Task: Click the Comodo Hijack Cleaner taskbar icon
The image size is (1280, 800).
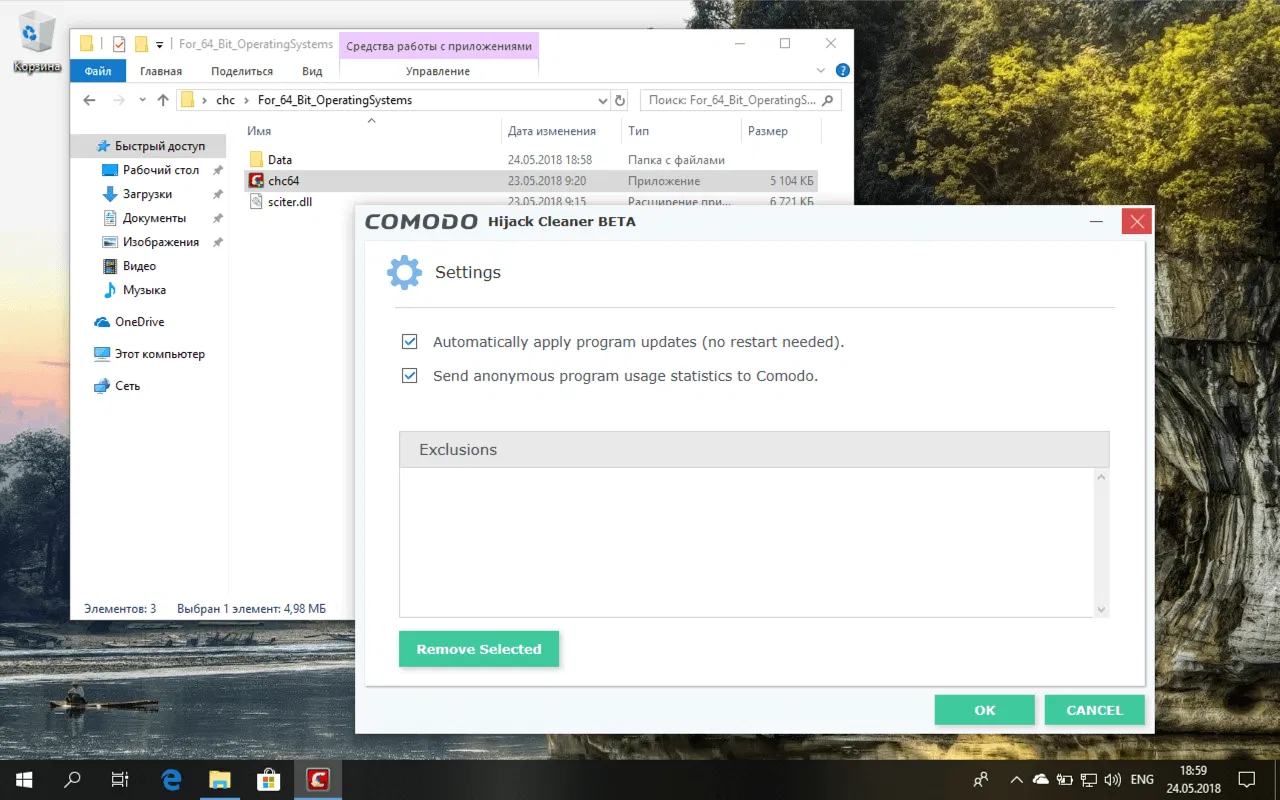Action: click(x=318, y=779)
